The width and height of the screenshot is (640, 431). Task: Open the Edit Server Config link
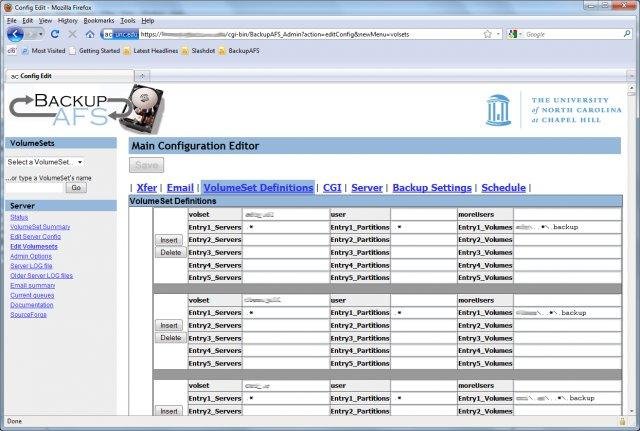coord(36,237)
